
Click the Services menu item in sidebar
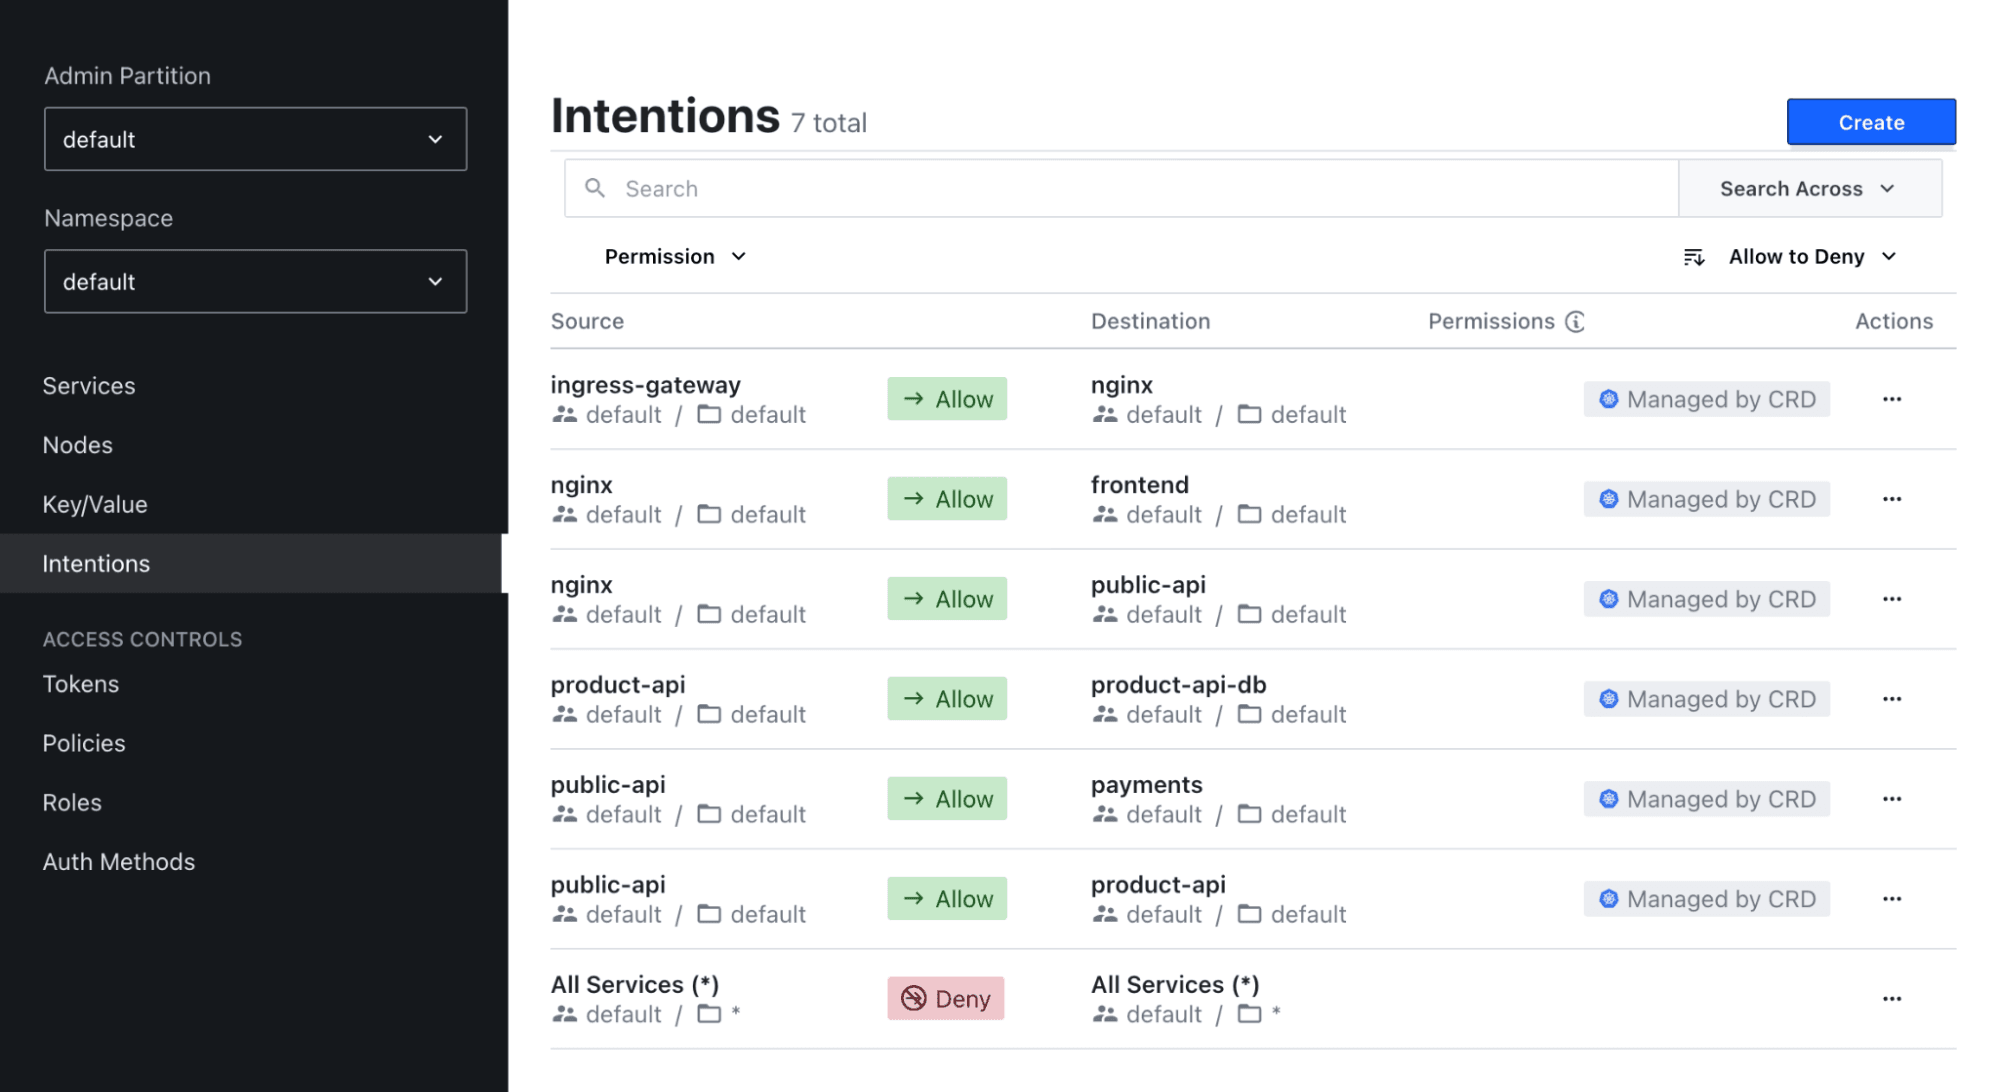click(89, 385)
